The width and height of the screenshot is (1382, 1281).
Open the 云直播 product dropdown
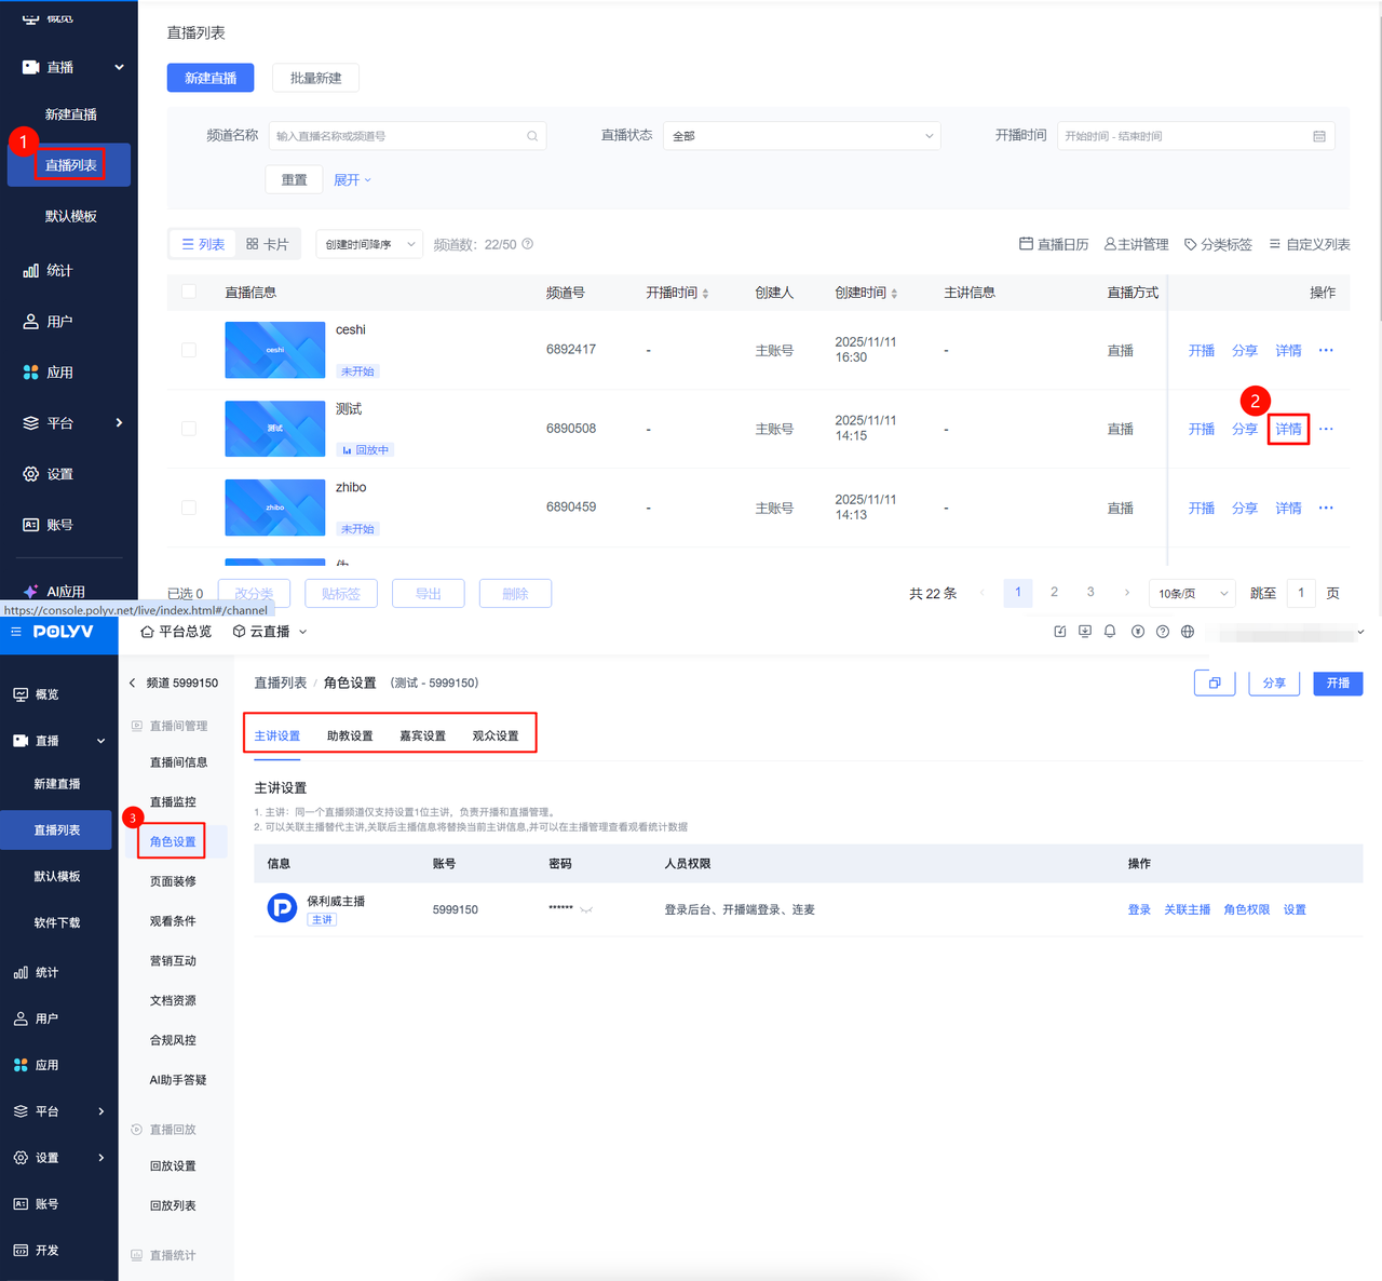coord(270,632)
